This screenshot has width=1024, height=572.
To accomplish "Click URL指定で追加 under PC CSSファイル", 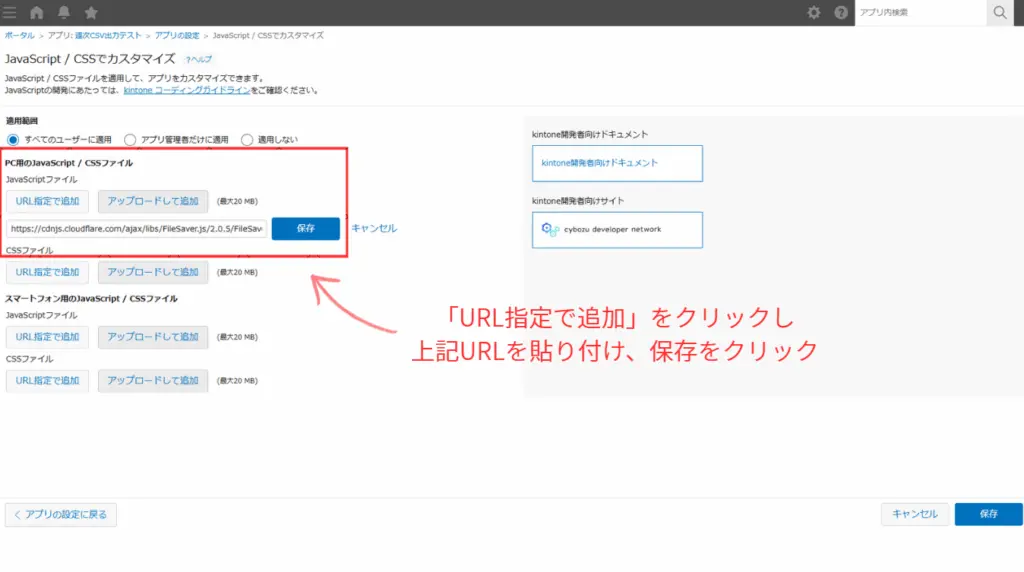I will pyautogui.click(x=47, y=272).
